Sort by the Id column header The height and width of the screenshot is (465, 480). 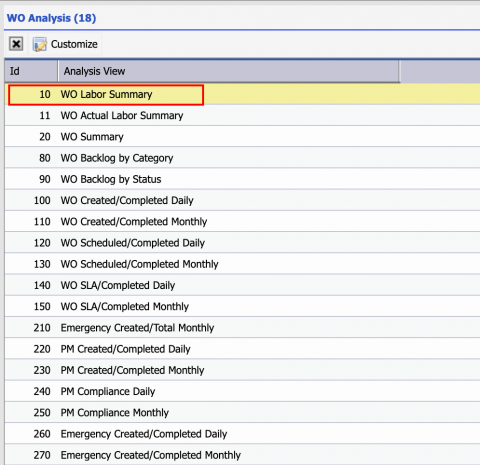click(31, 71)
